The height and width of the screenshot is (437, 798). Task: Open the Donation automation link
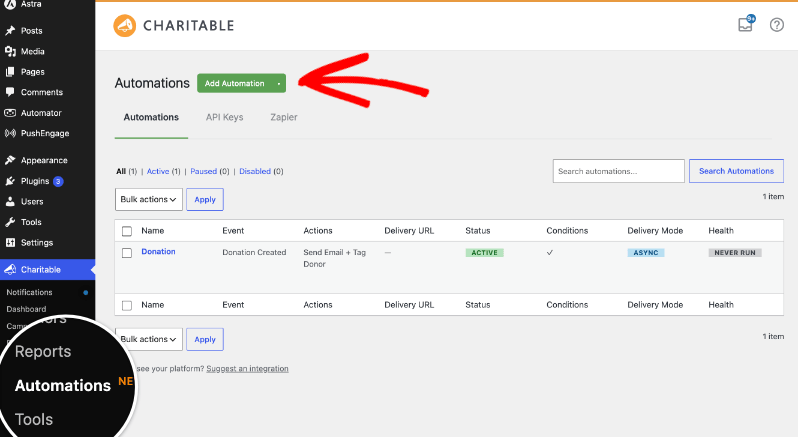click(x=158, y=251)
